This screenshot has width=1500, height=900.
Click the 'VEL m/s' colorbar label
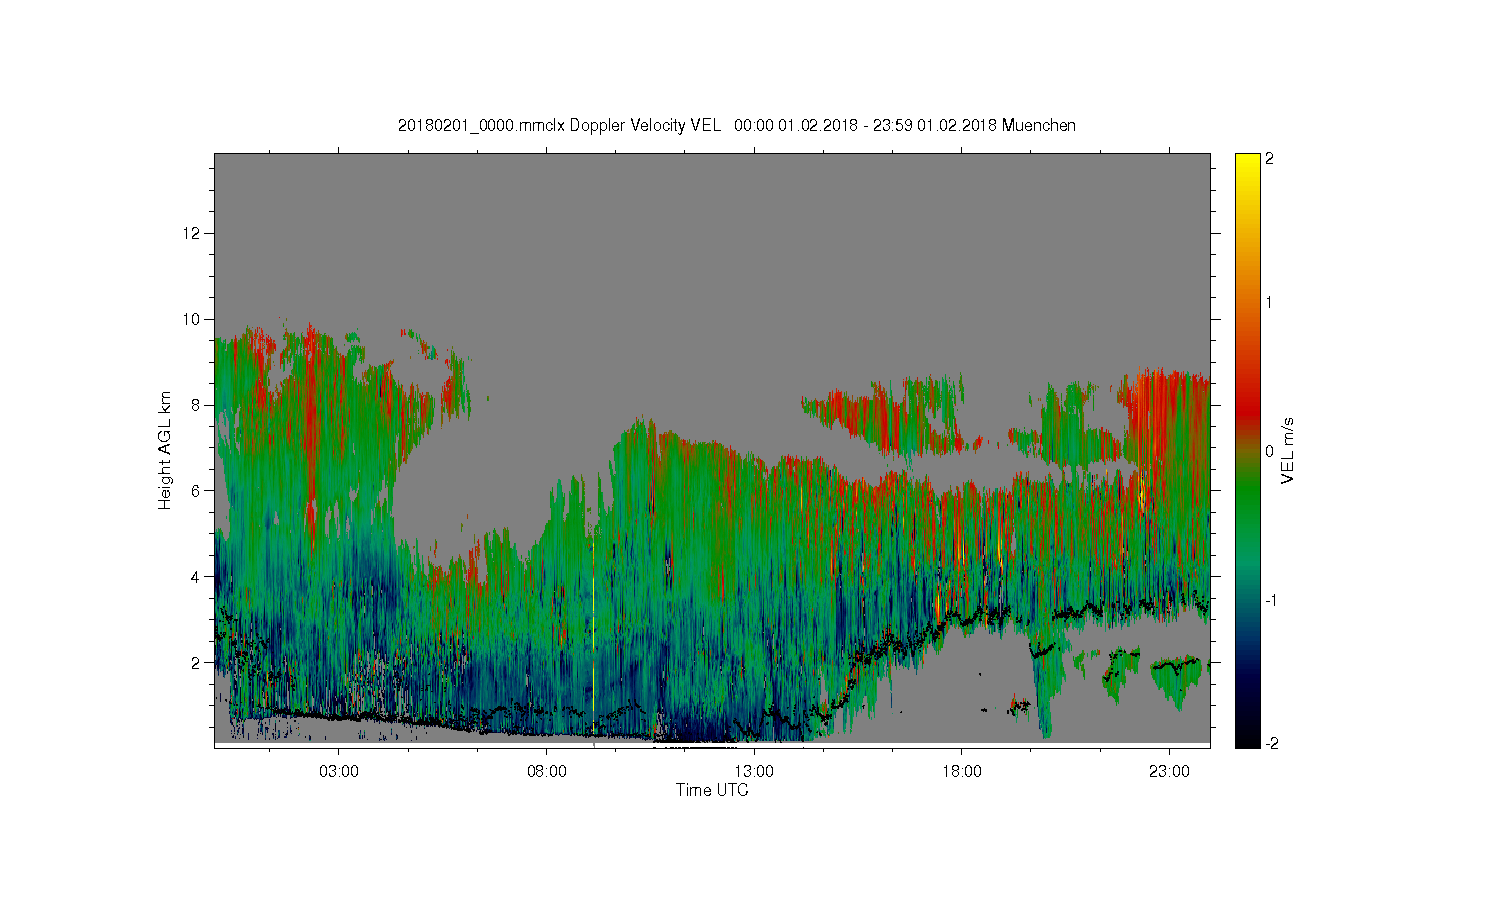1287,451
